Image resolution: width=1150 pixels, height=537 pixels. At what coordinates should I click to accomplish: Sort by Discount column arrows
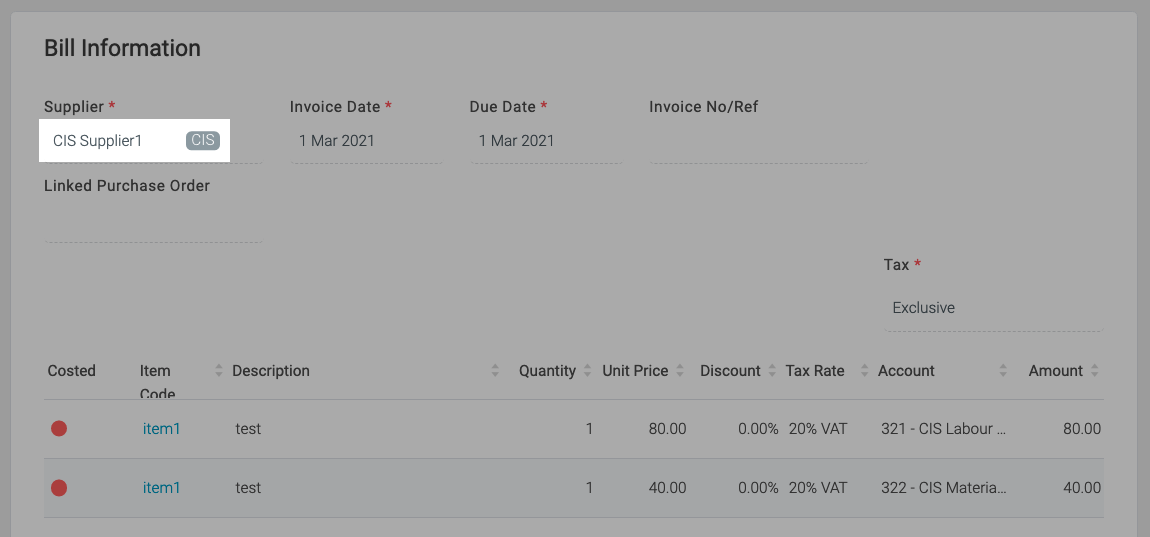pos(773,371)
